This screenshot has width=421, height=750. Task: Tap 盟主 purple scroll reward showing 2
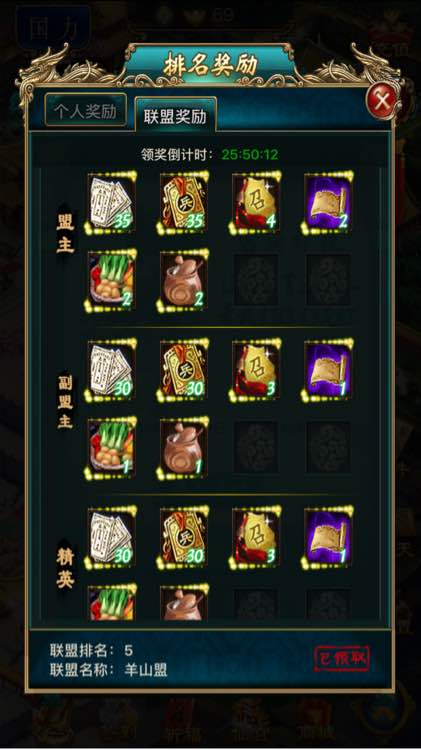328,204
